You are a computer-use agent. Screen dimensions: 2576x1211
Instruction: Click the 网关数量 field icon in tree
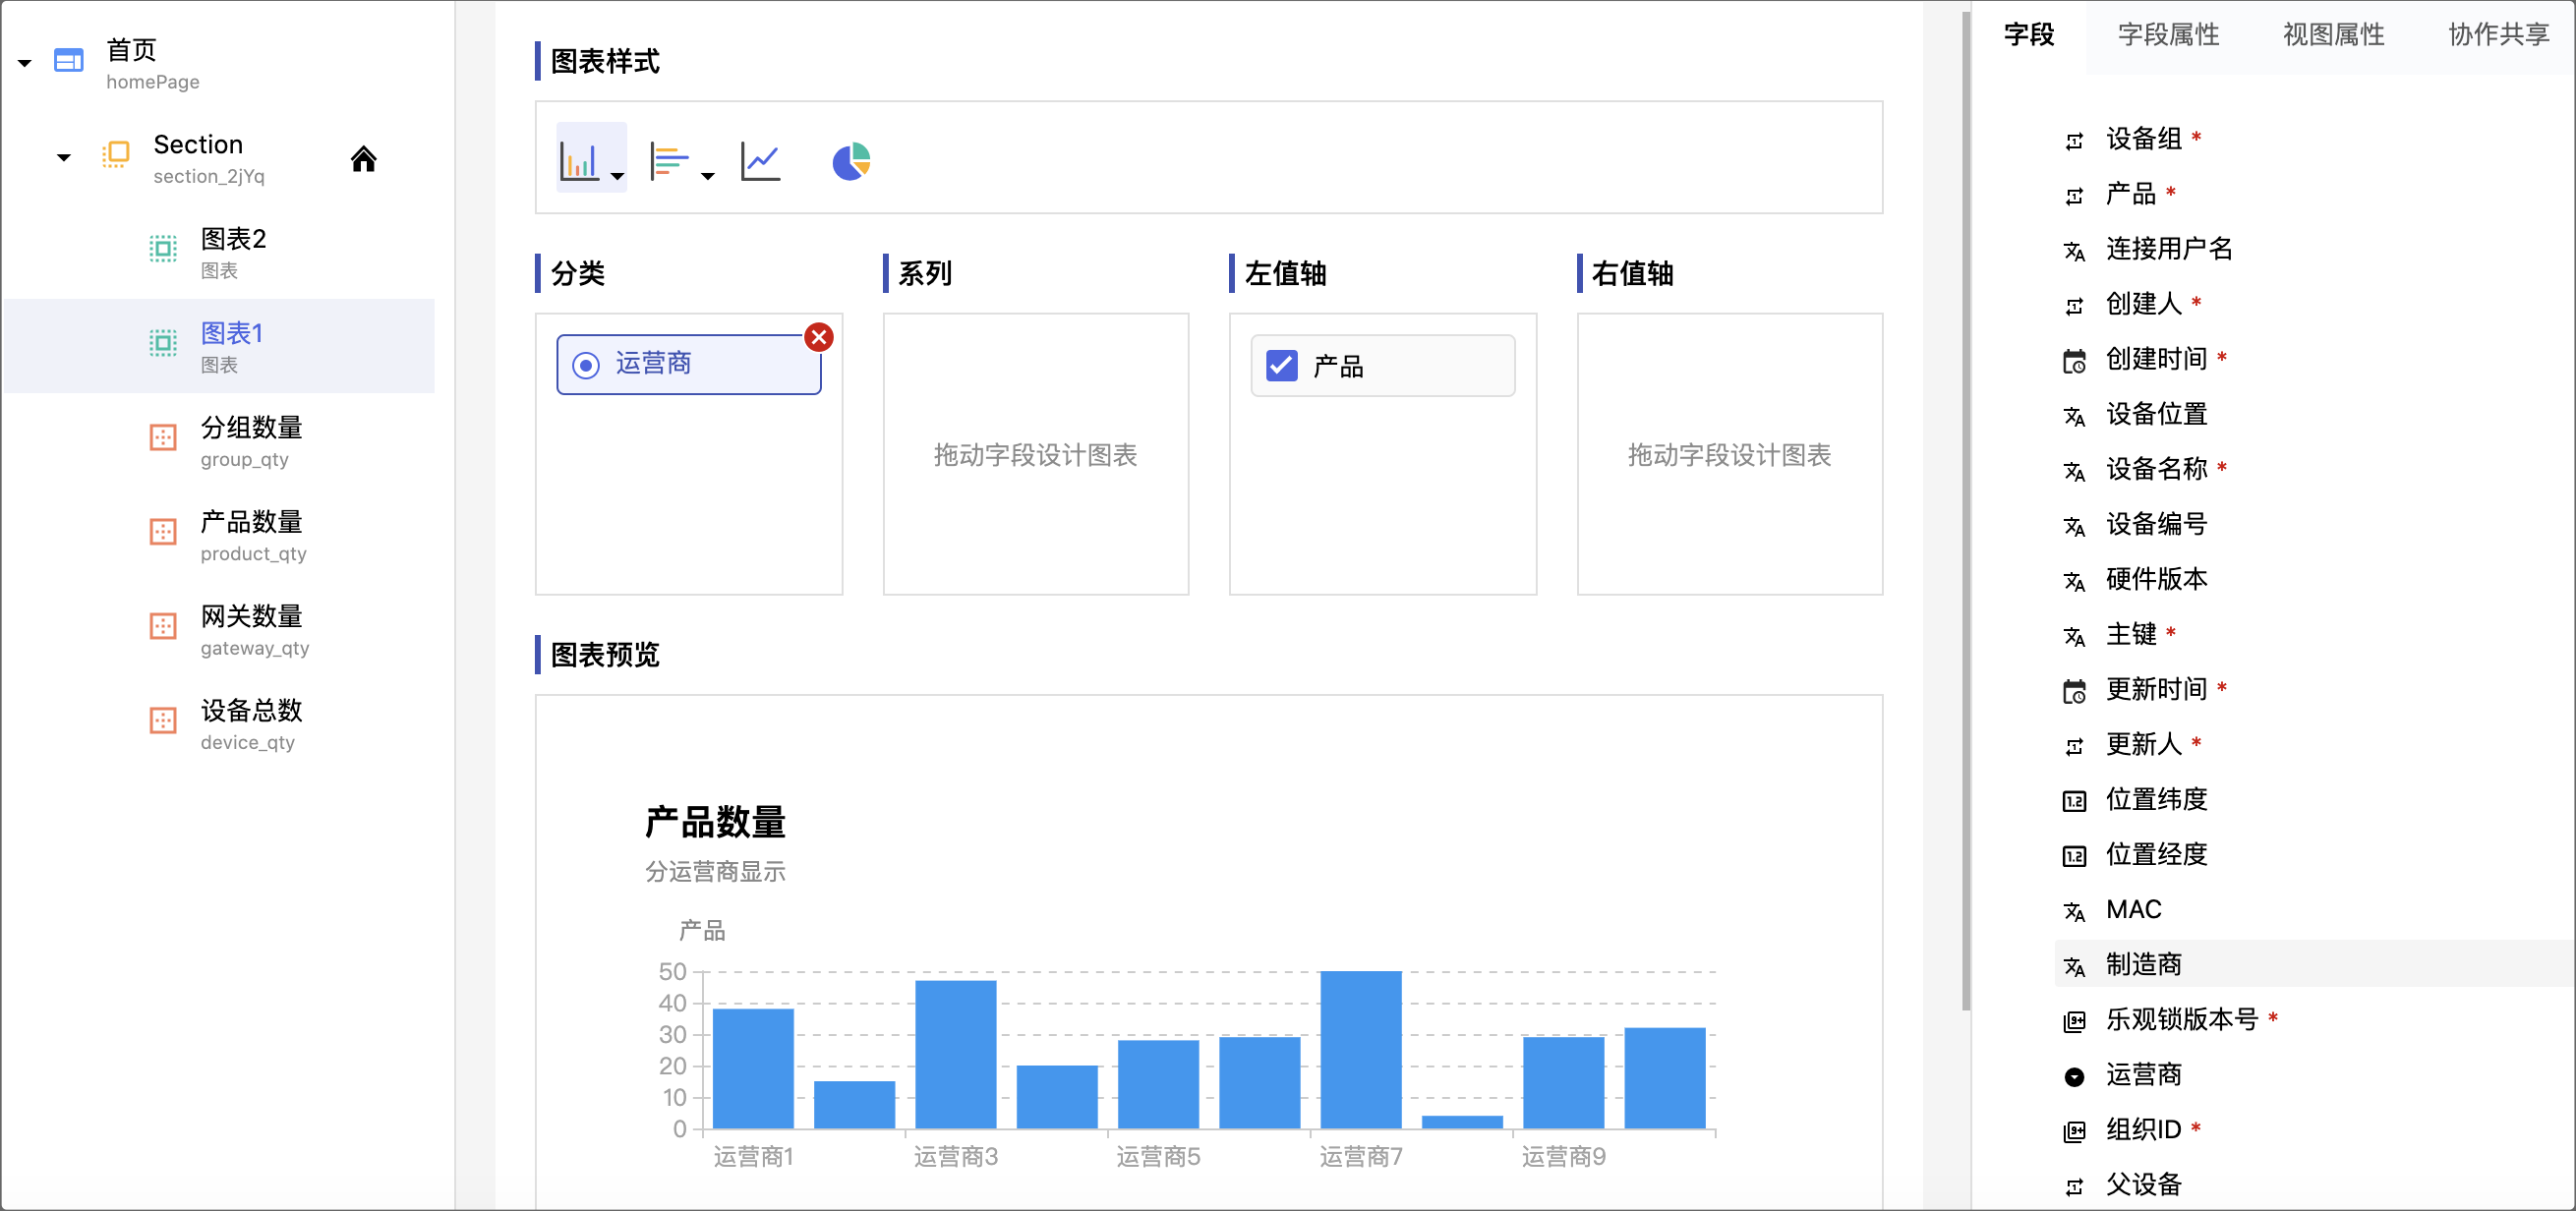163,626
